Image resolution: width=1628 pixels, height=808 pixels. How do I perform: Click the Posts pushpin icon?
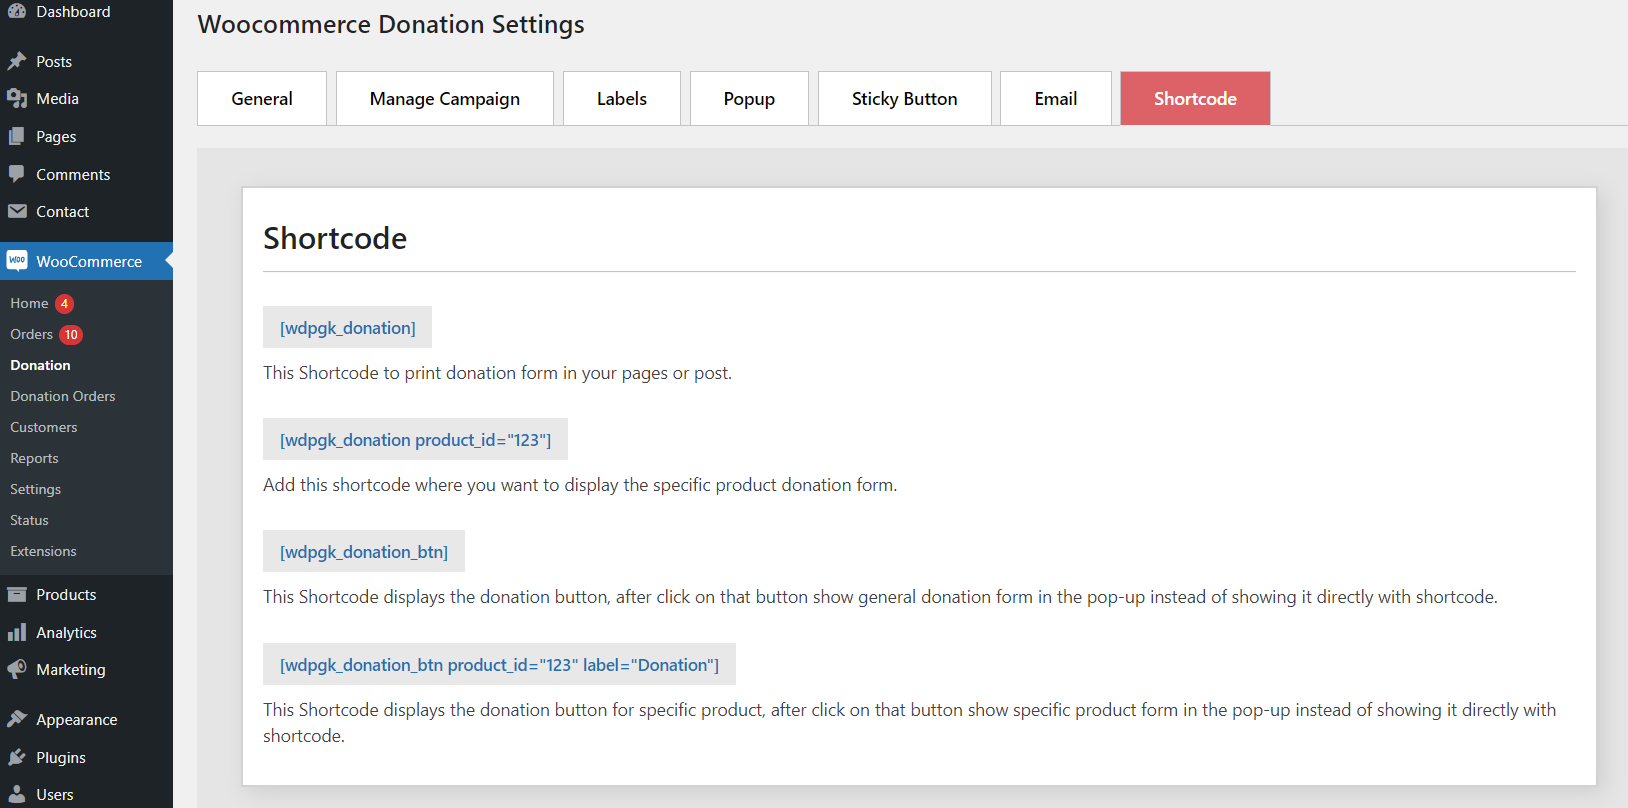(17, 61)
